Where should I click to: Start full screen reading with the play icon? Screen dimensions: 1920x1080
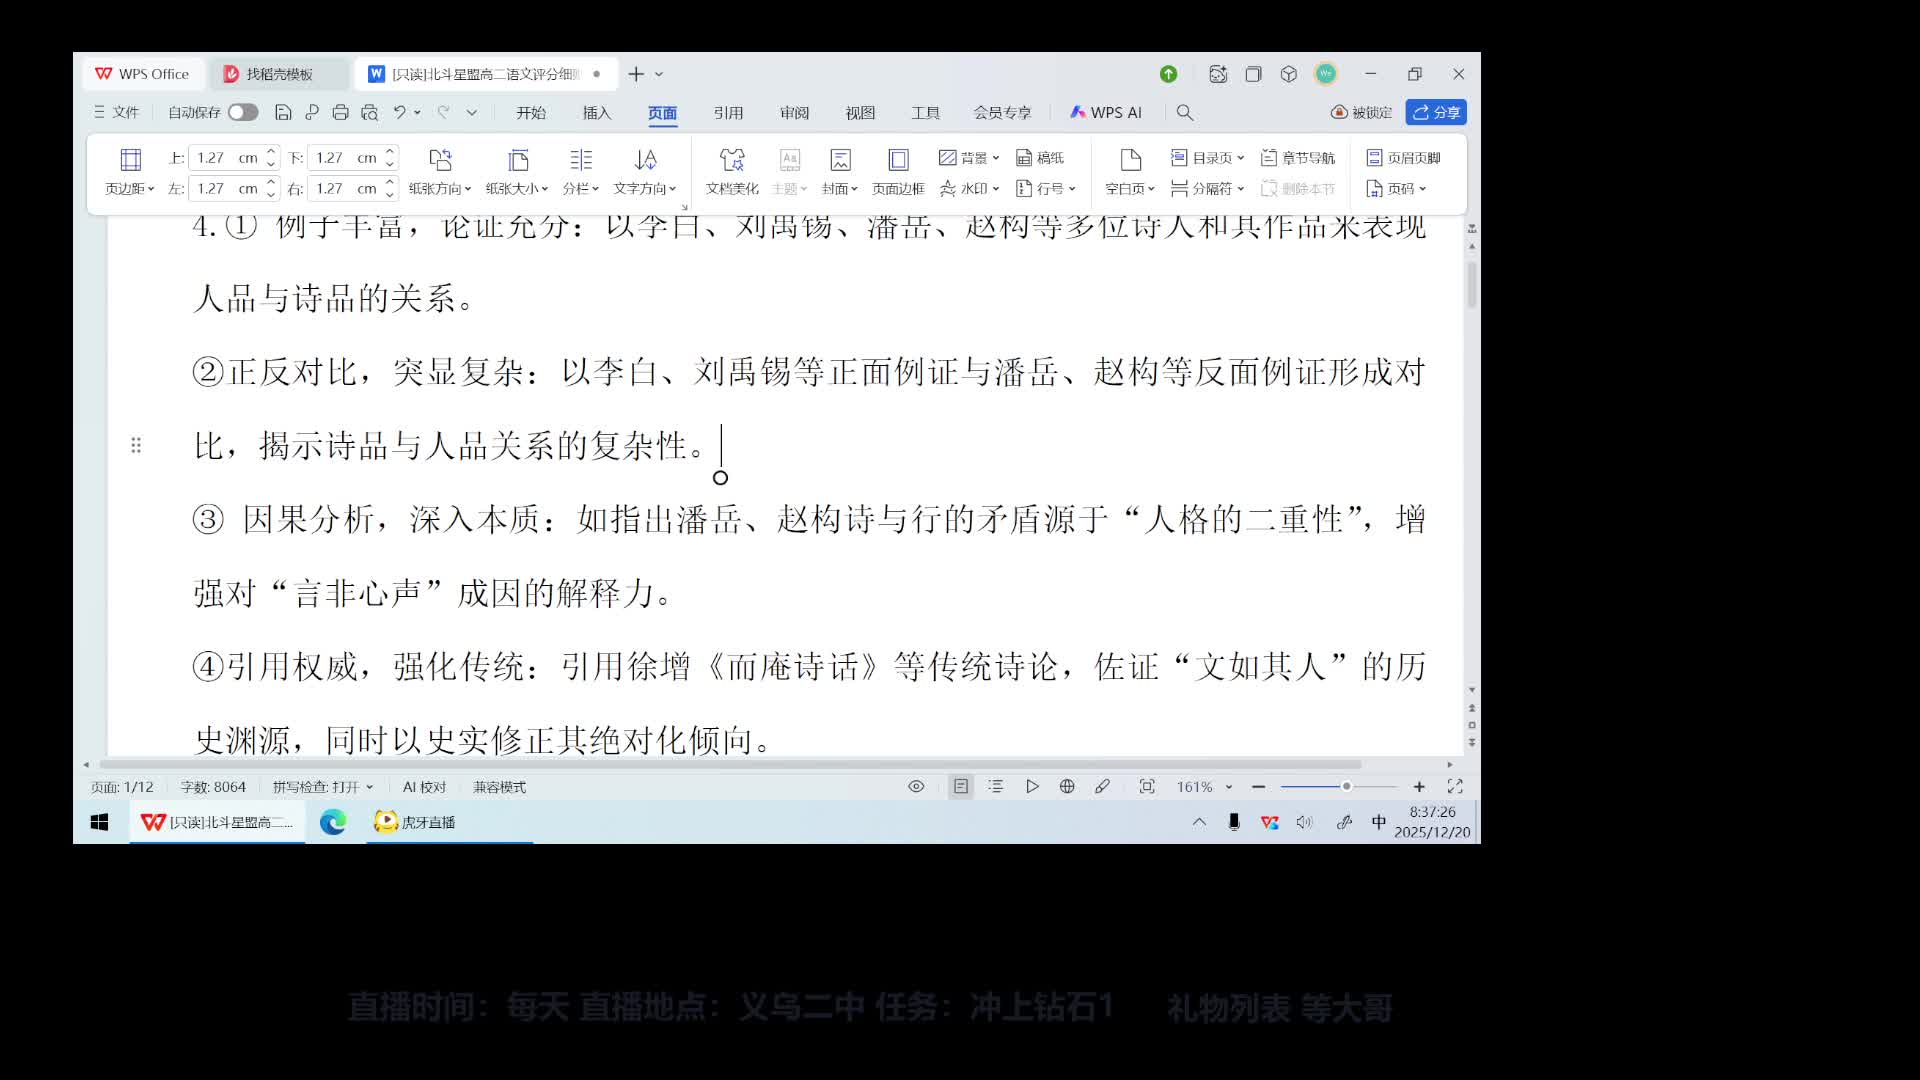(x=1032, y=787)
